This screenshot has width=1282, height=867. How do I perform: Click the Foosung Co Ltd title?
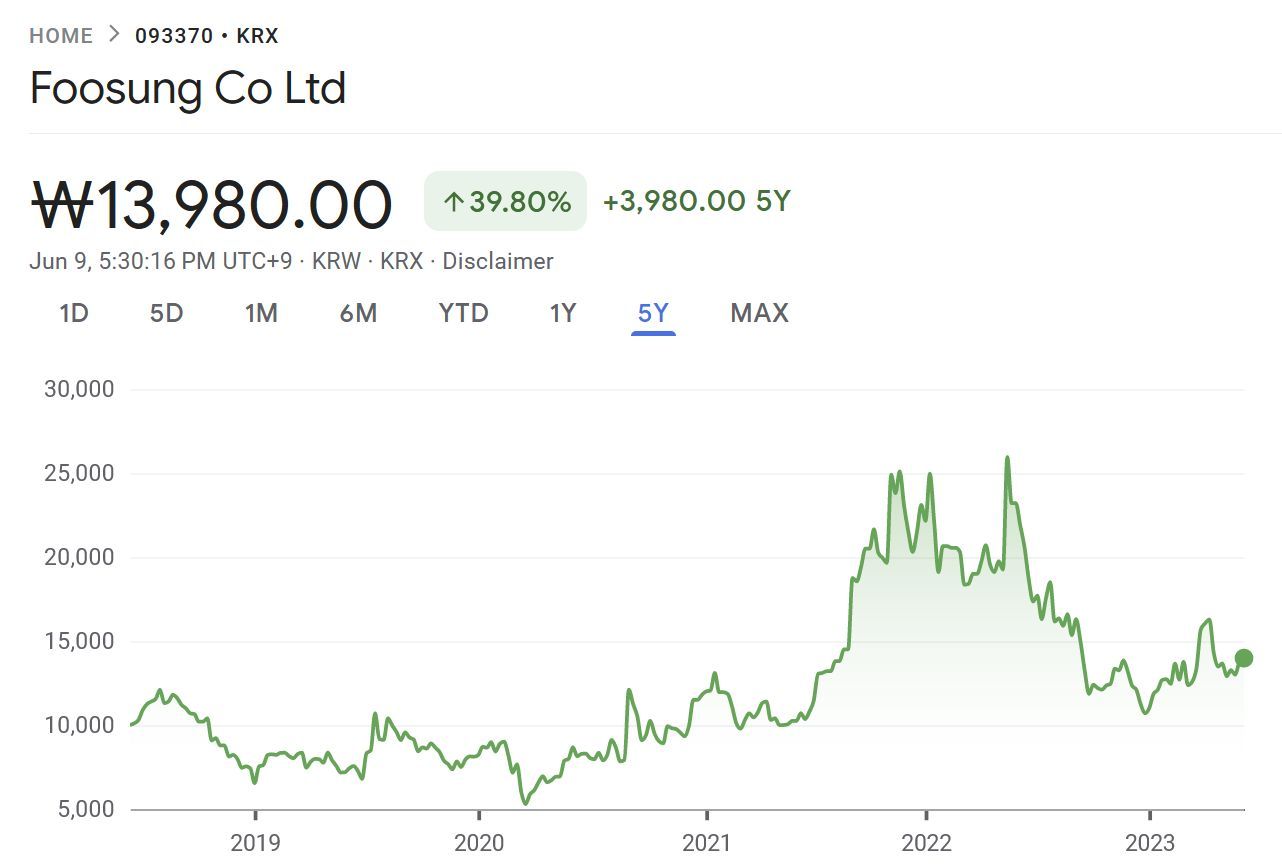188,88
